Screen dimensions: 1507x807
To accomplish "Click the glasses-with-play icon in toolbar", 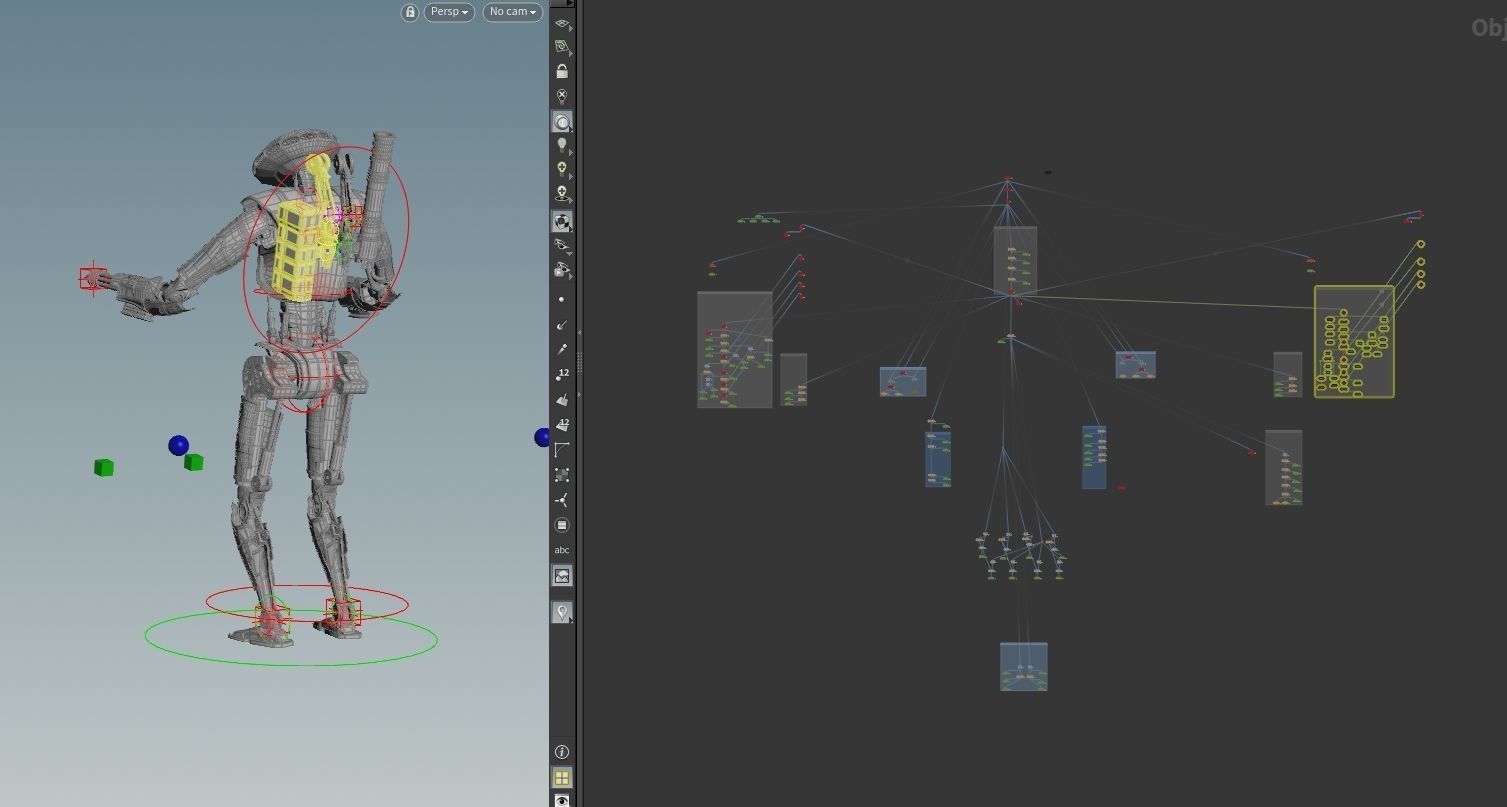I will tap(562, 270).
